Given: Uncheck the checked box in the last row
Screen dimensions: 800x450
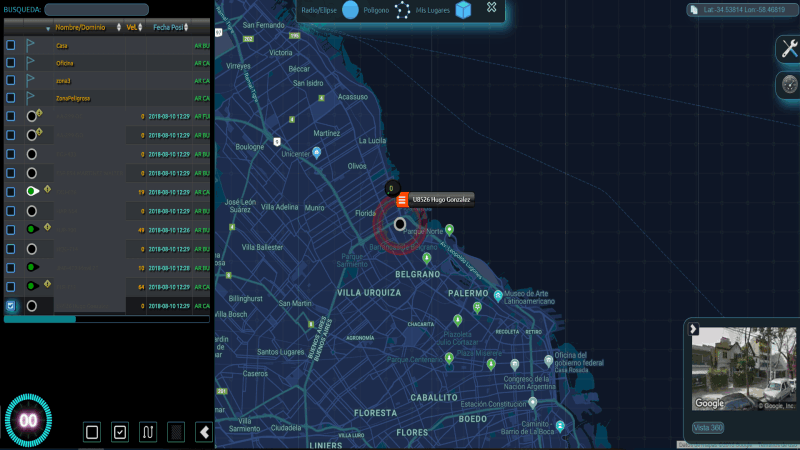Looking at the screenshot, I should tap(10, 306).
